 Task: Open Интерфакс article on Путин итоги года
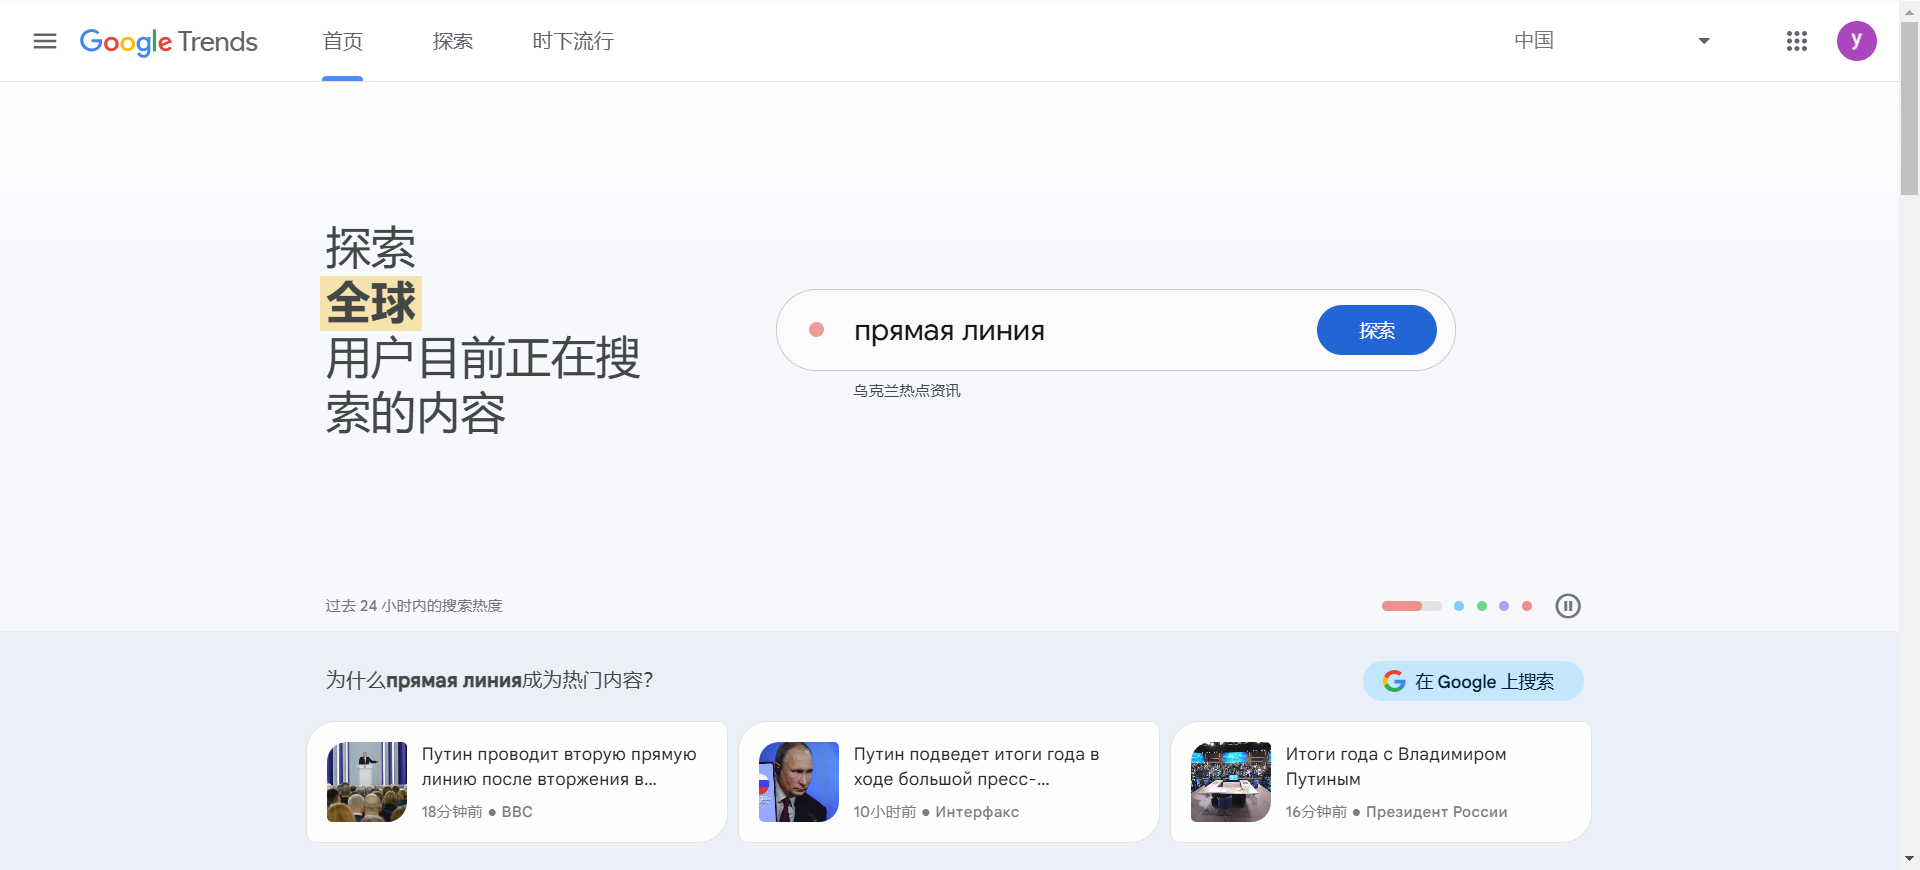949,782
